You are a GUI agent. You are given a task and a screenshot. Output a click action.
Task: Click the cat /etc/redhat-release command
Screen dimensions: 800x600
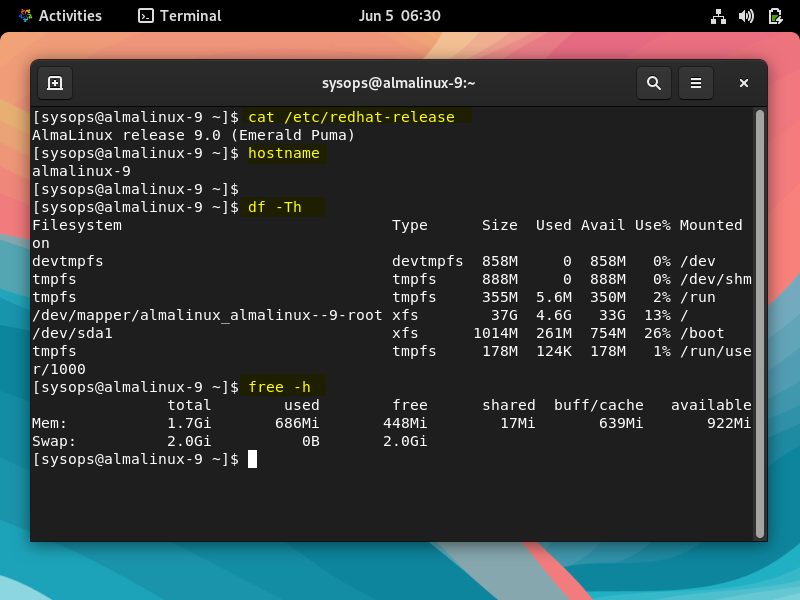pyautogui.click(x=351, y=117)
